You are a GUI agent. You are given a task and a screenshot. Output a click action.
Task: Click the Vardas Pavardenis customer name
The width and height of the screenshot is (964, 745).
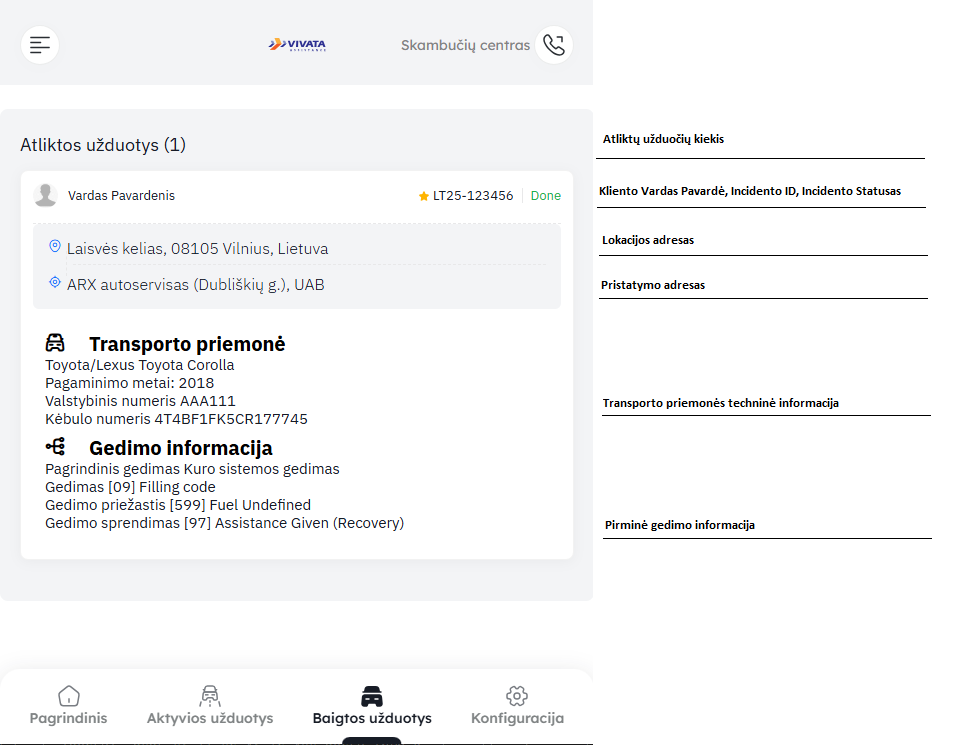pos(121,196)
